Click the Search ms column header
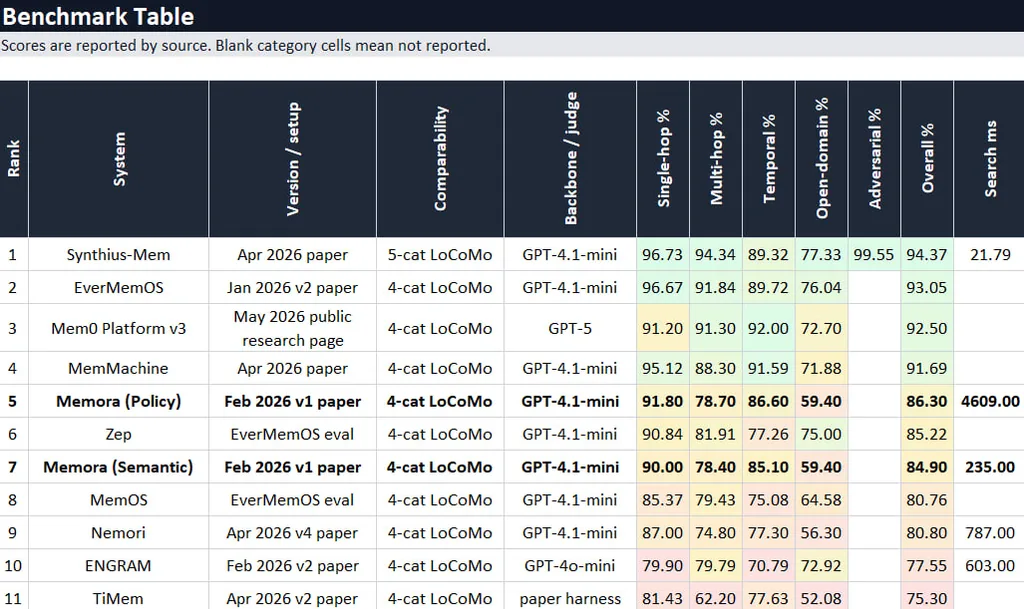 989,159
